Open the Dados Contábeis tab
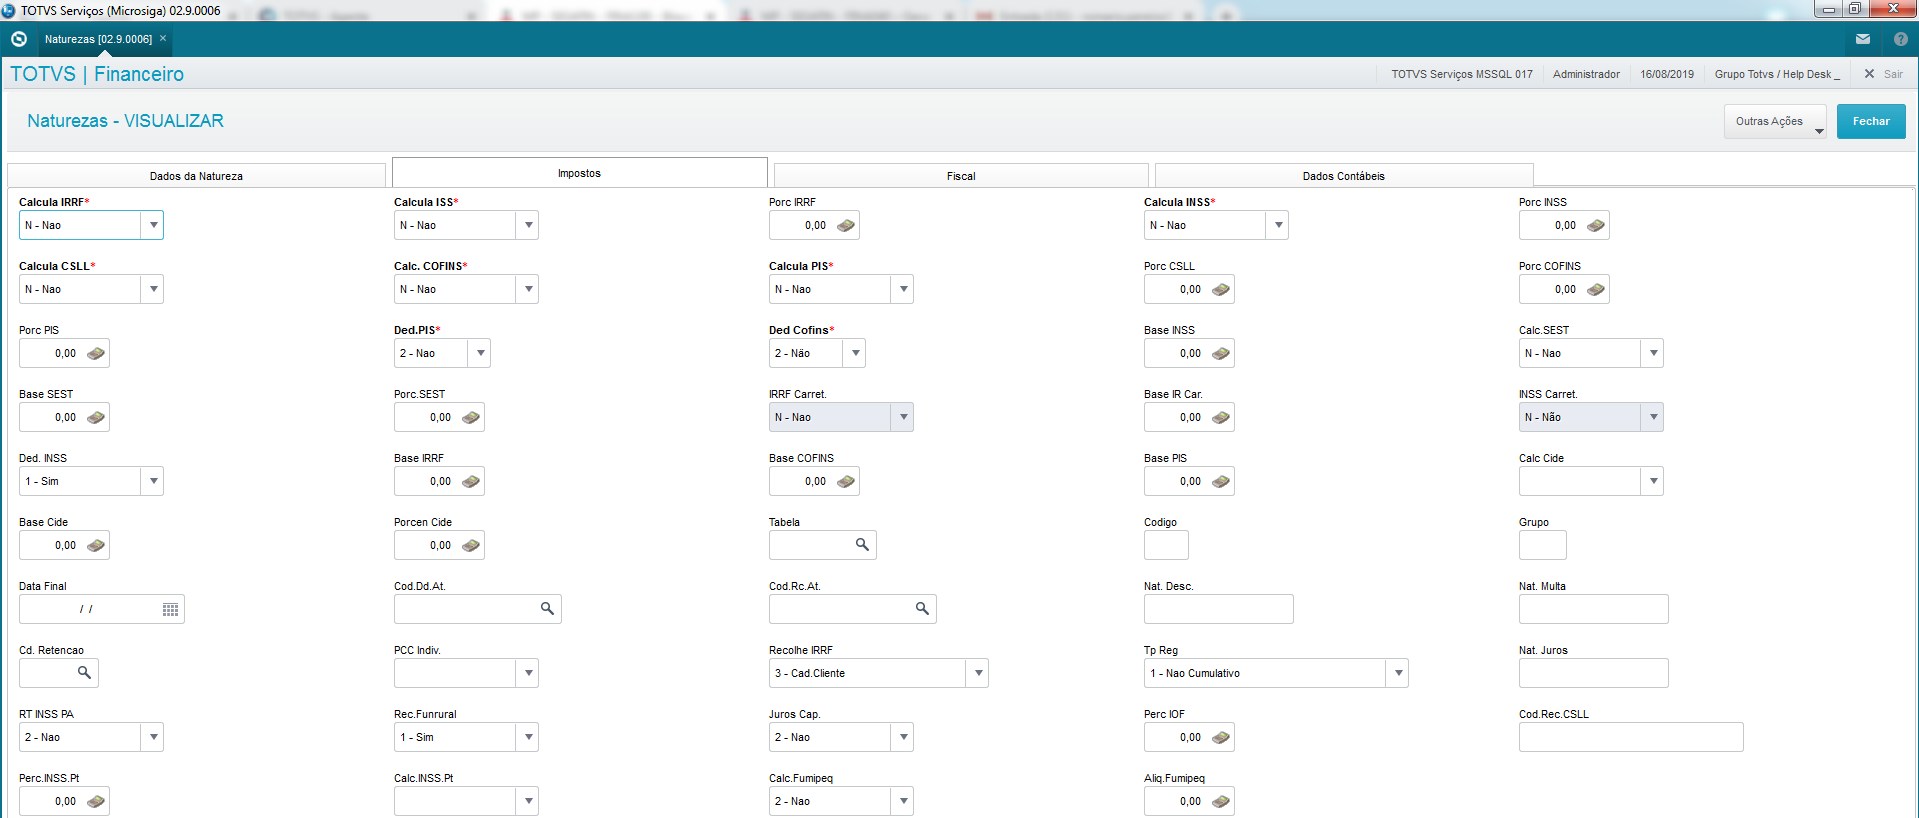Screen dimensions: 1919x818 [x=1343, y=176]
